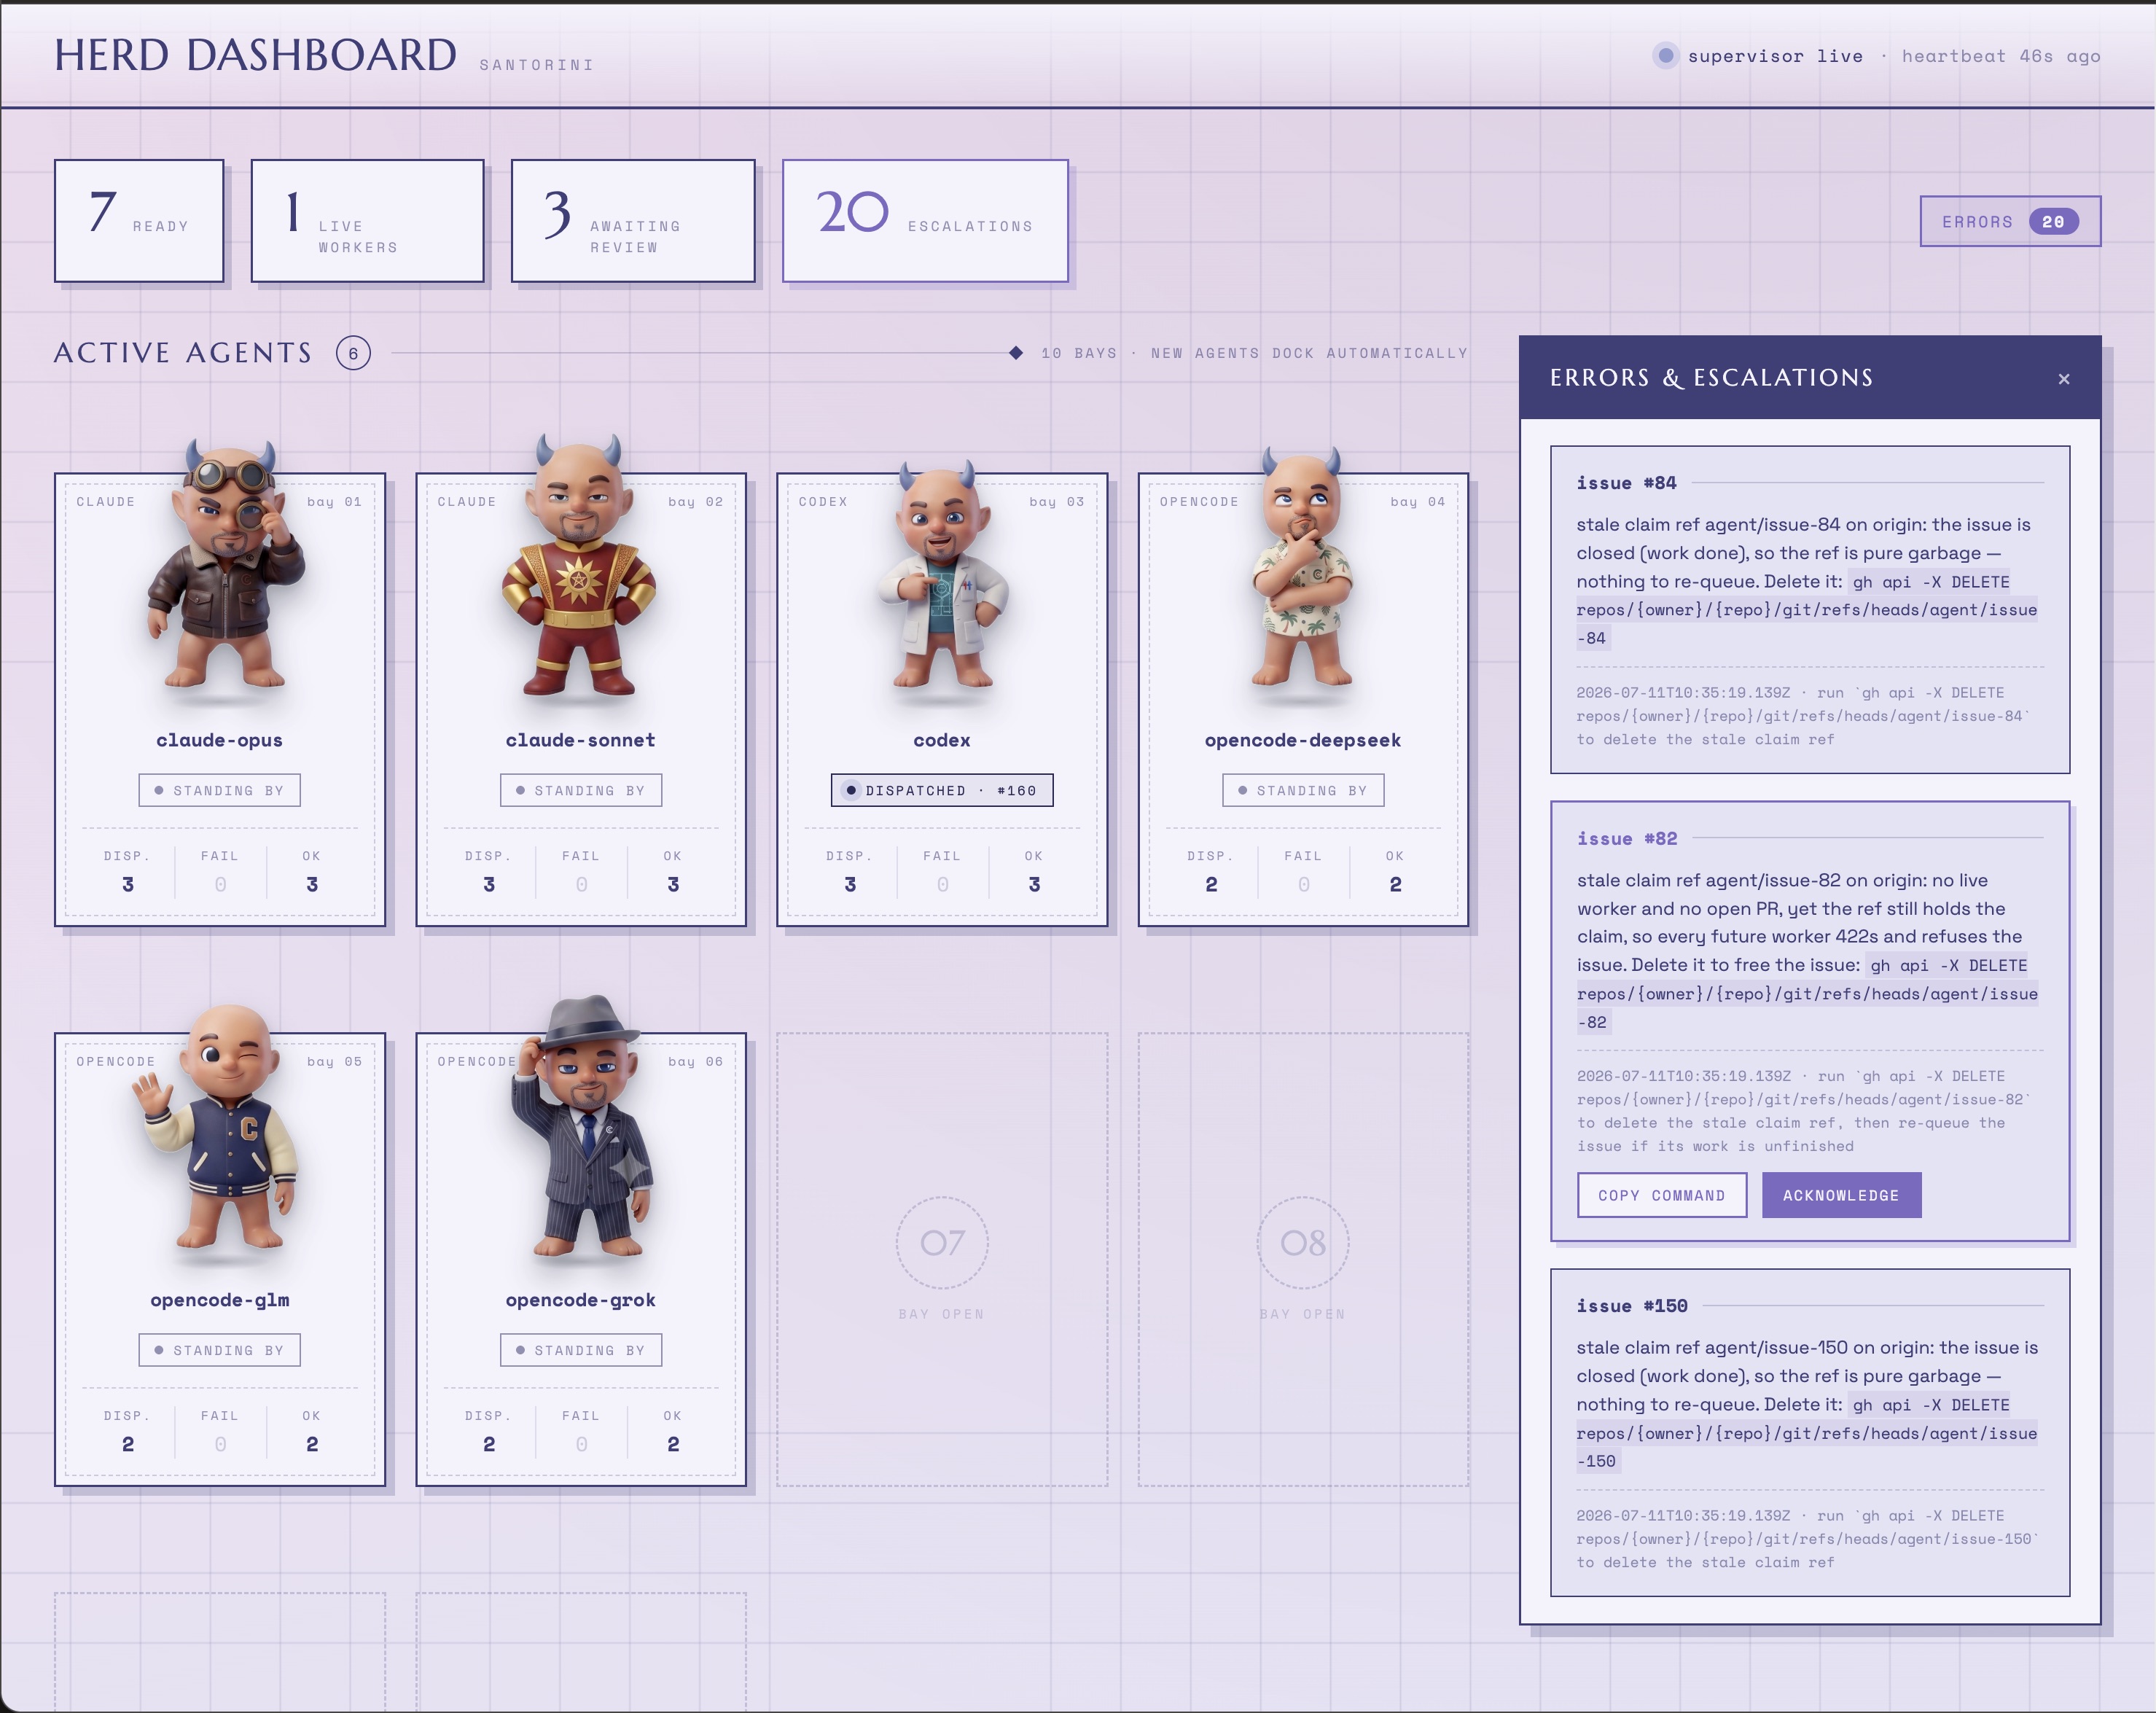Click the Standing By pill on opencode-glm
2156x1713 pixels.
220,1350
